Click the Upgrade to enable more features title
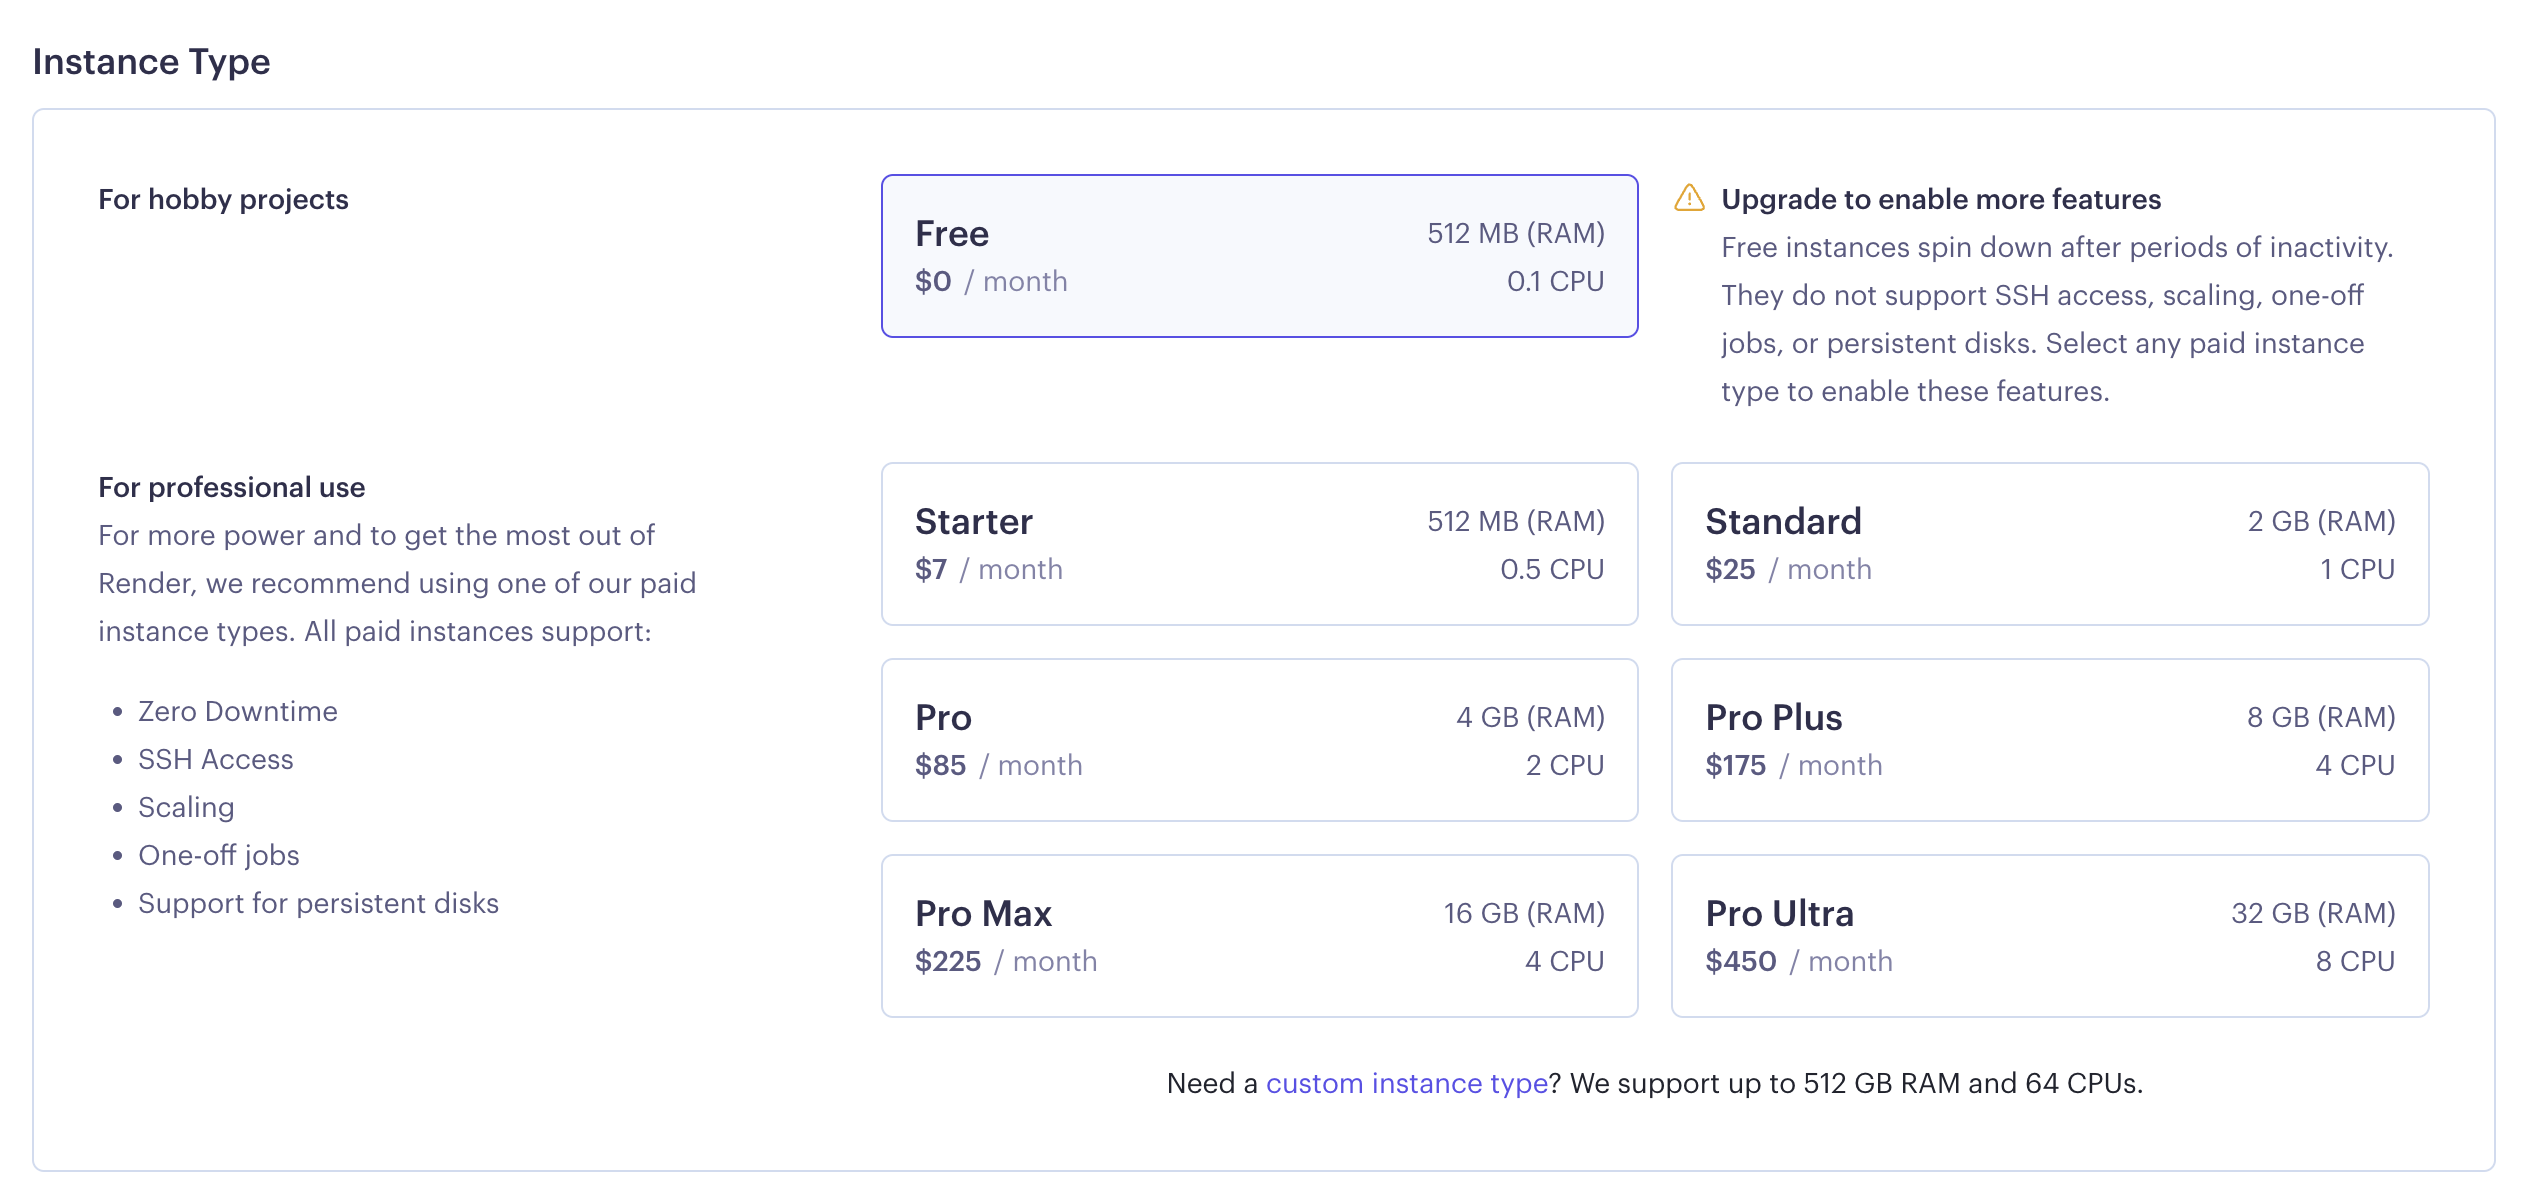Screen dimensions: 2530x1204 1940,199
